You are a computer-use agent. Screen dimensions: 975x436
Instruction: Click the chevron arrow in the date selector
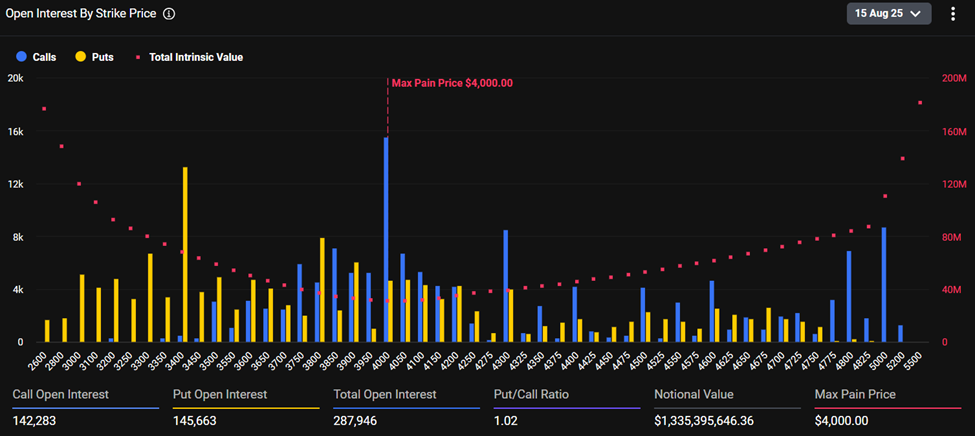(x=916, y=14)
